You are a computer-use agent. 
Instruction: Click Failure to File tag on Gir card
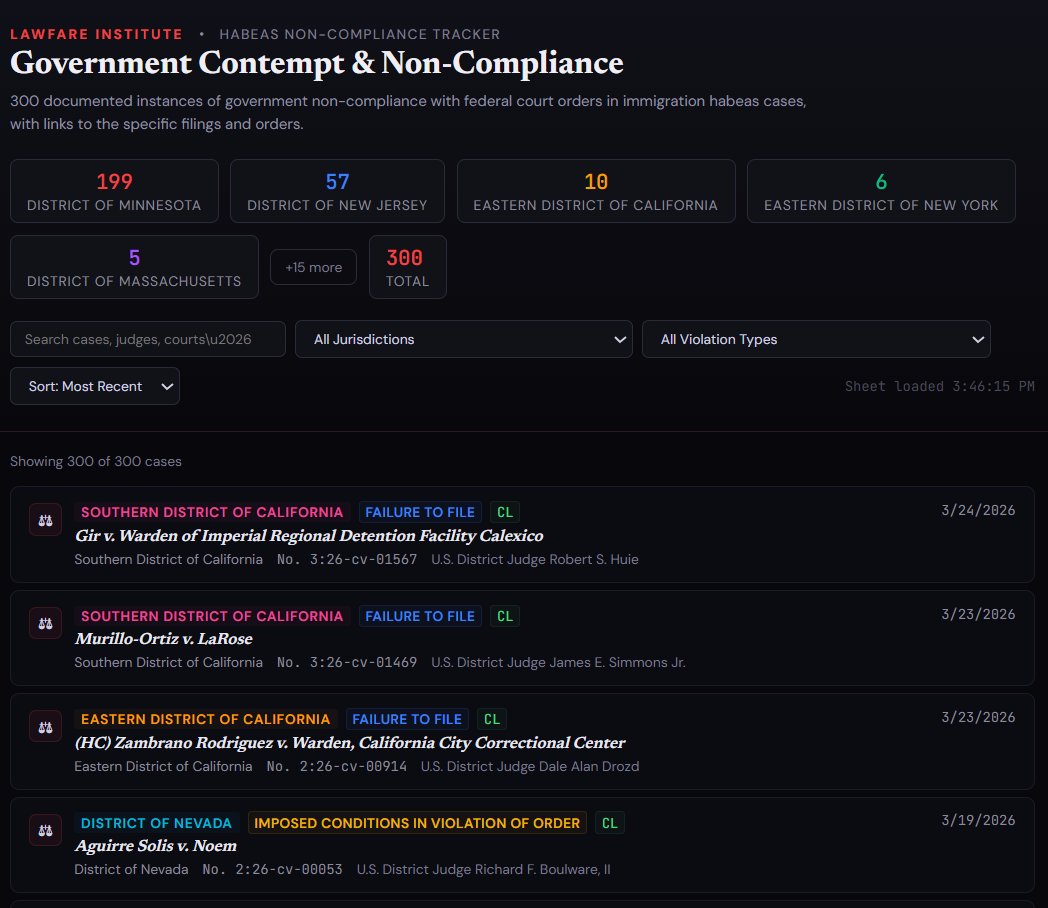tap(420, 512)
